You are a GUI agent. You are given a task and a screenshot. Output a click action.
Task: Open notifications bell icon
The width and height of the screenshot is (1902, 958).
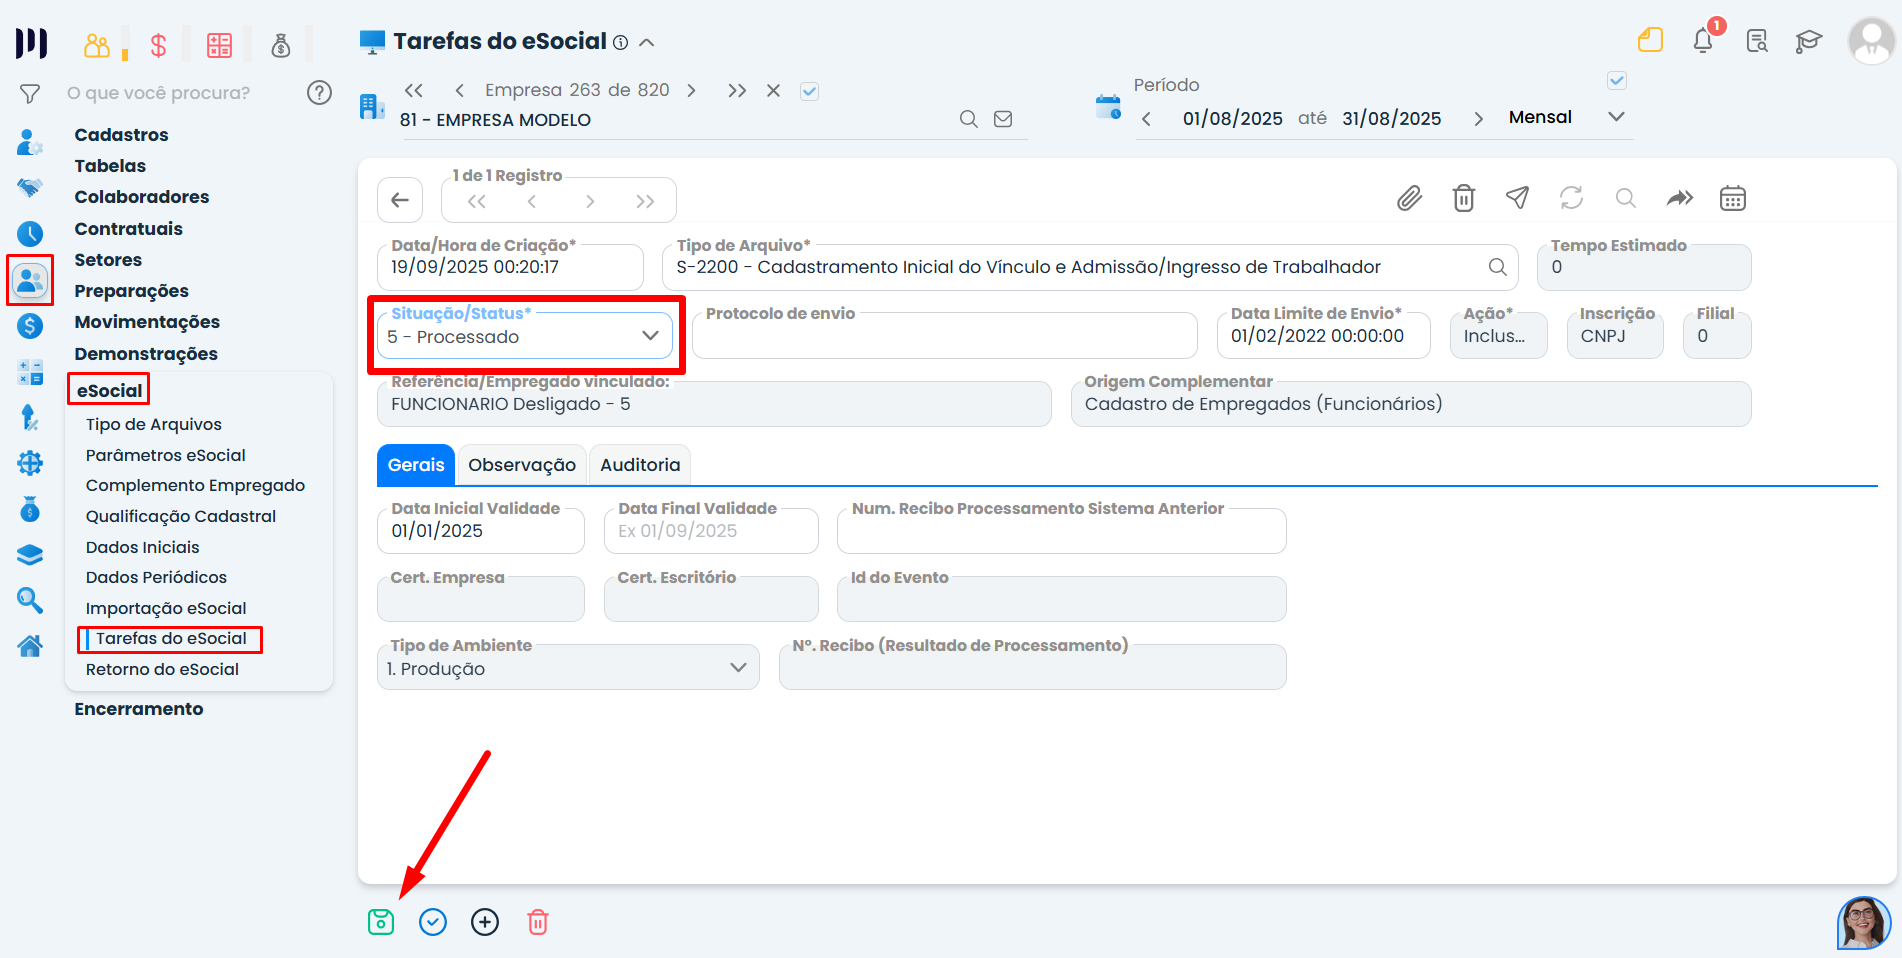tap(1703, 41)
